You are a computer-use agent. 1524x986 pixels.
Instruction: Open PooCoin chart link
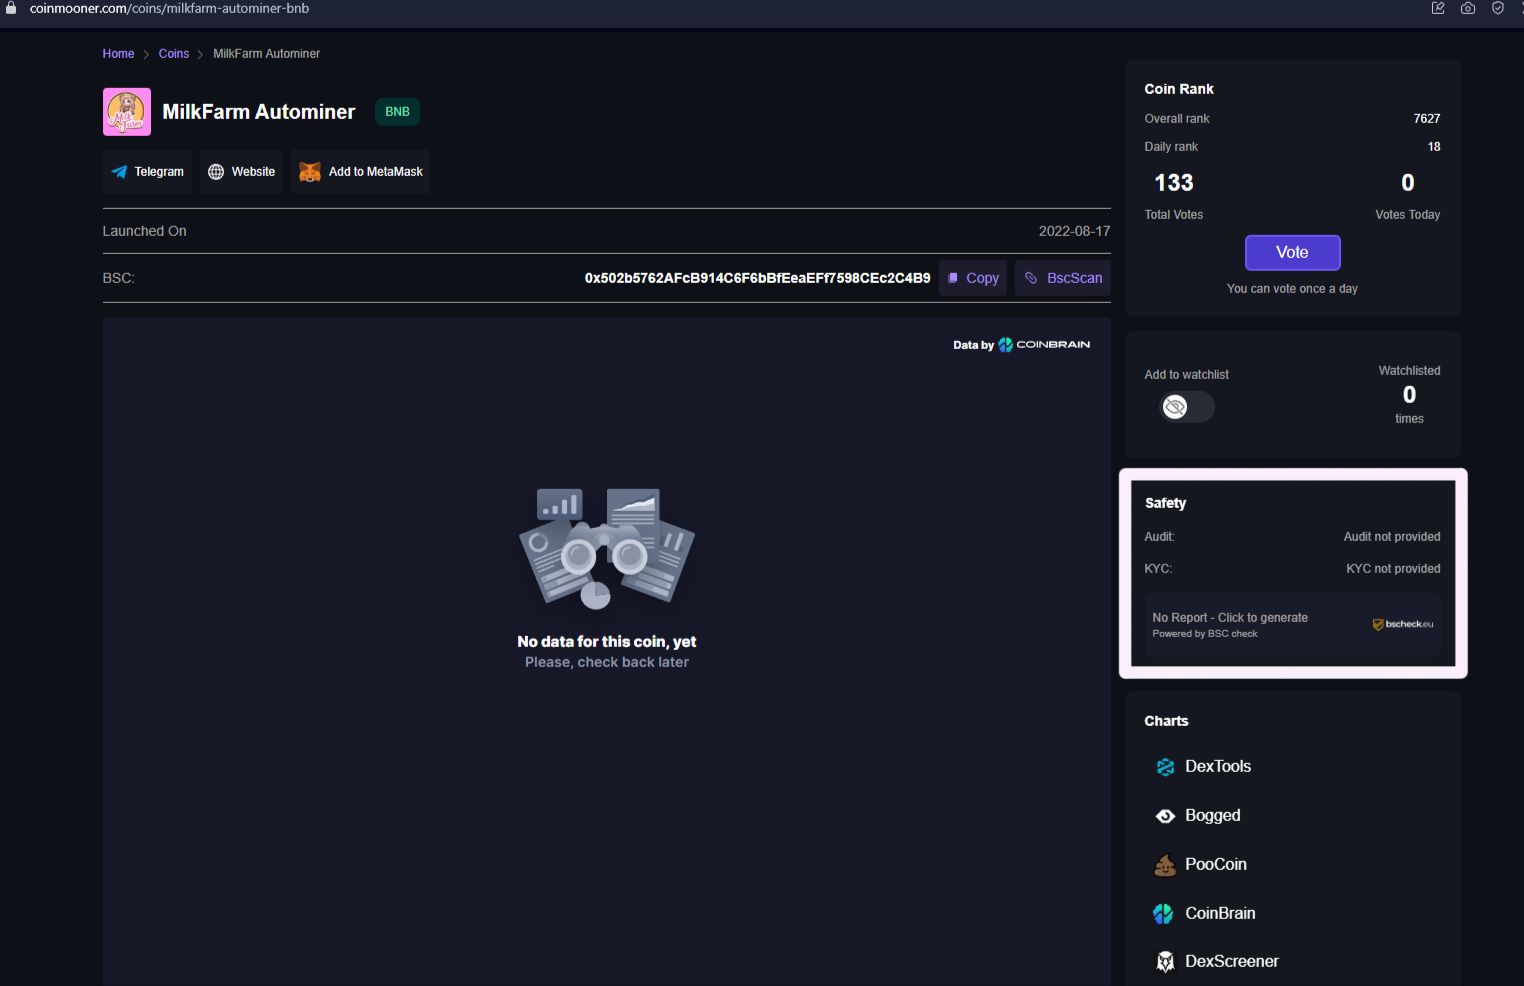tap(1201, 865)
